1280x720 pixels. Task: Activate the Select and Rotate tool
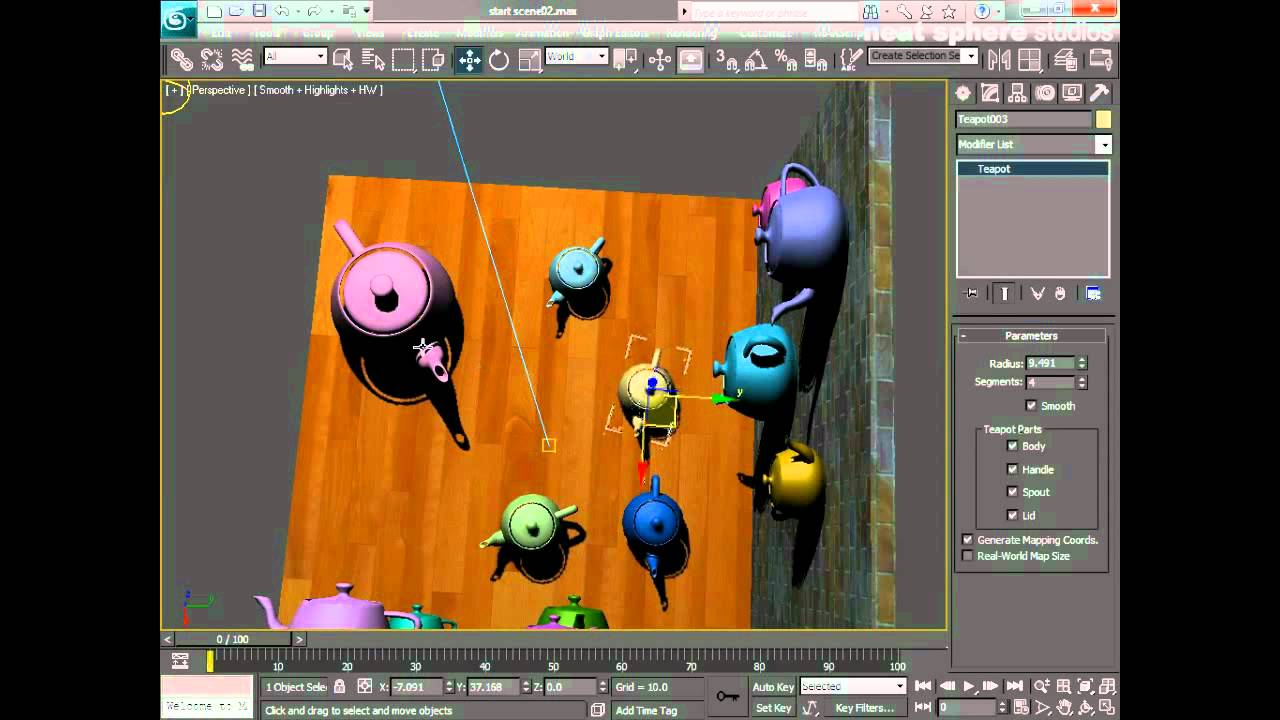[499, 60]
